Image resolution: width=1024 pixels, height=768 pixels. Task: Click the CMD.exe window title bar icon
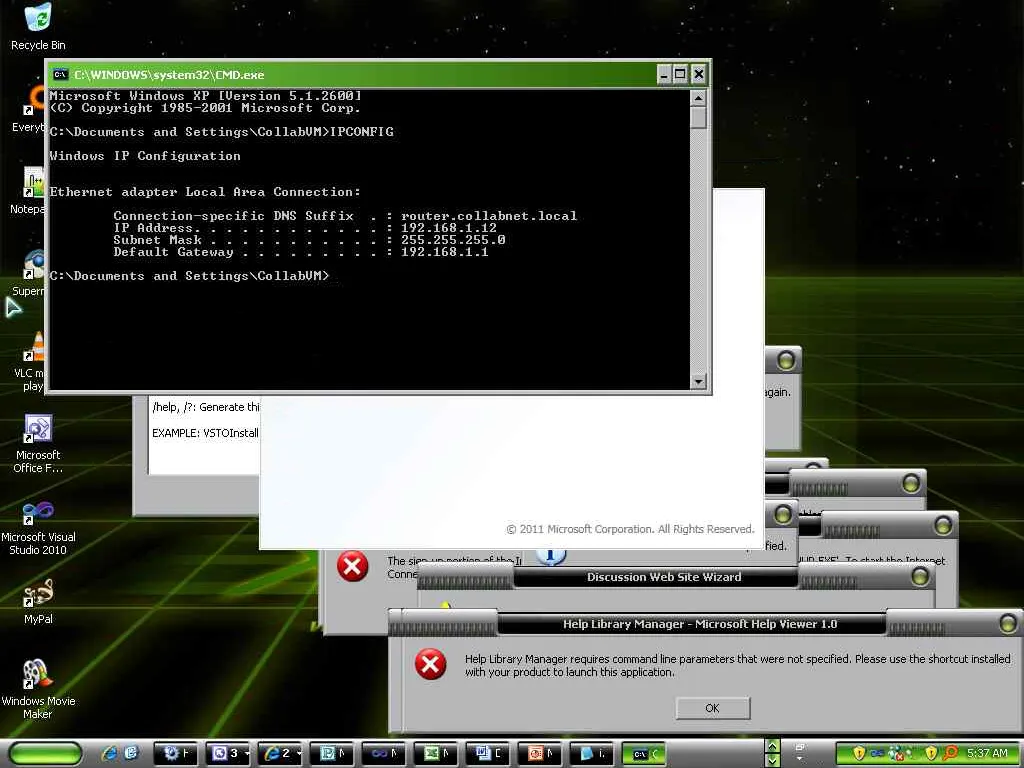coord(60,74)
